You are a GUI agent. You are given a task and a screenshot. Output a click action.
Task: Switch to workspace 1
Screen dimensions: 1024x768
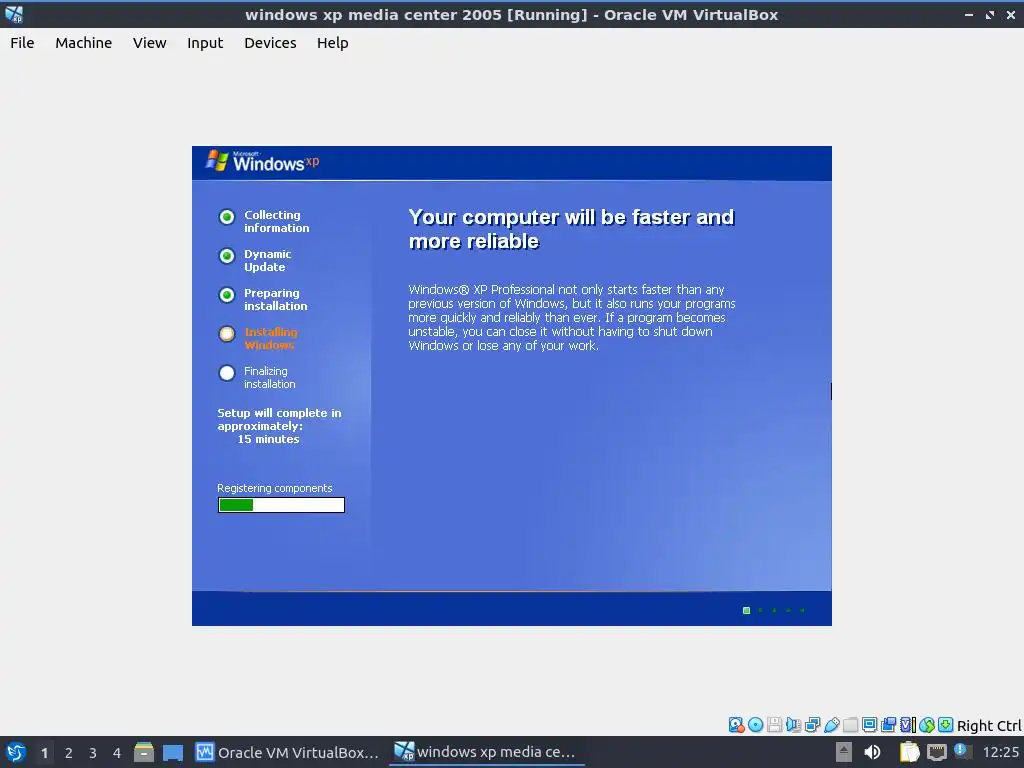coord(44,753)
